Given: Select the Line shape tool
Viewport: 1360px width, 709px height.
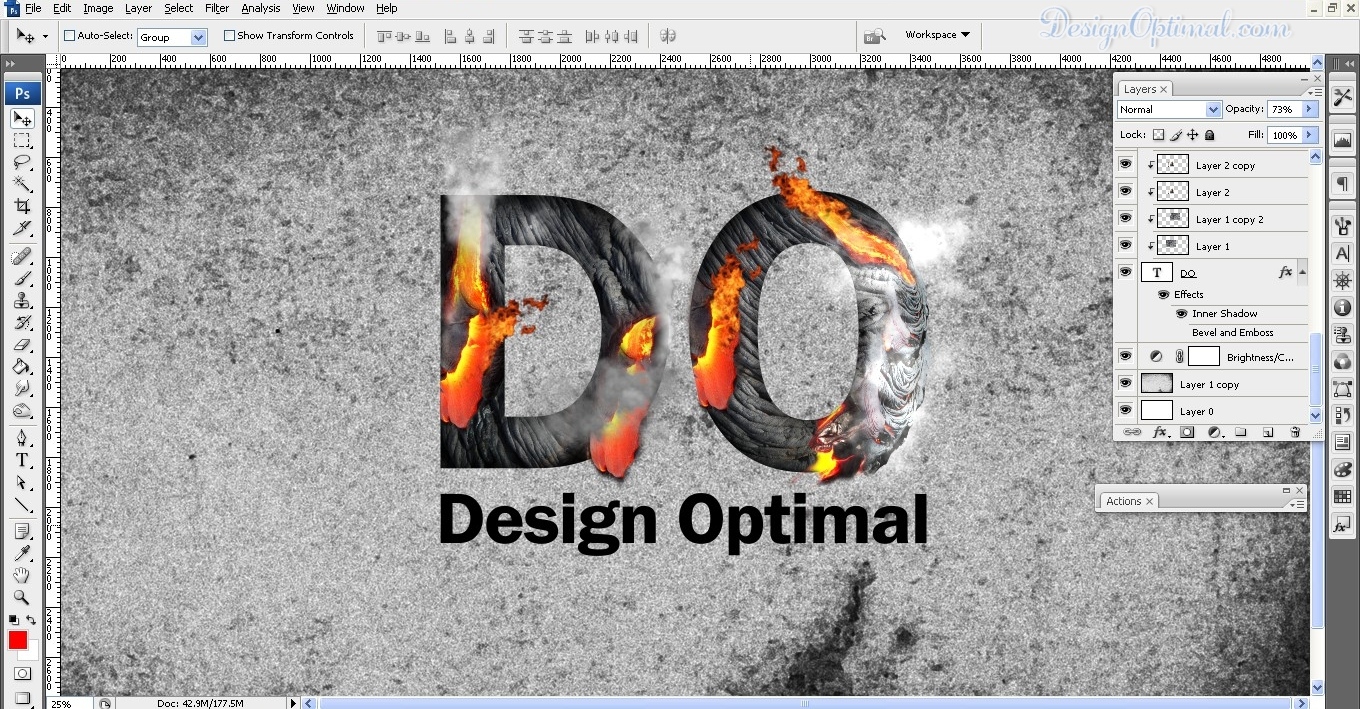Looking at the screenshot, I should pyautogui.click(x=22, y=504).
